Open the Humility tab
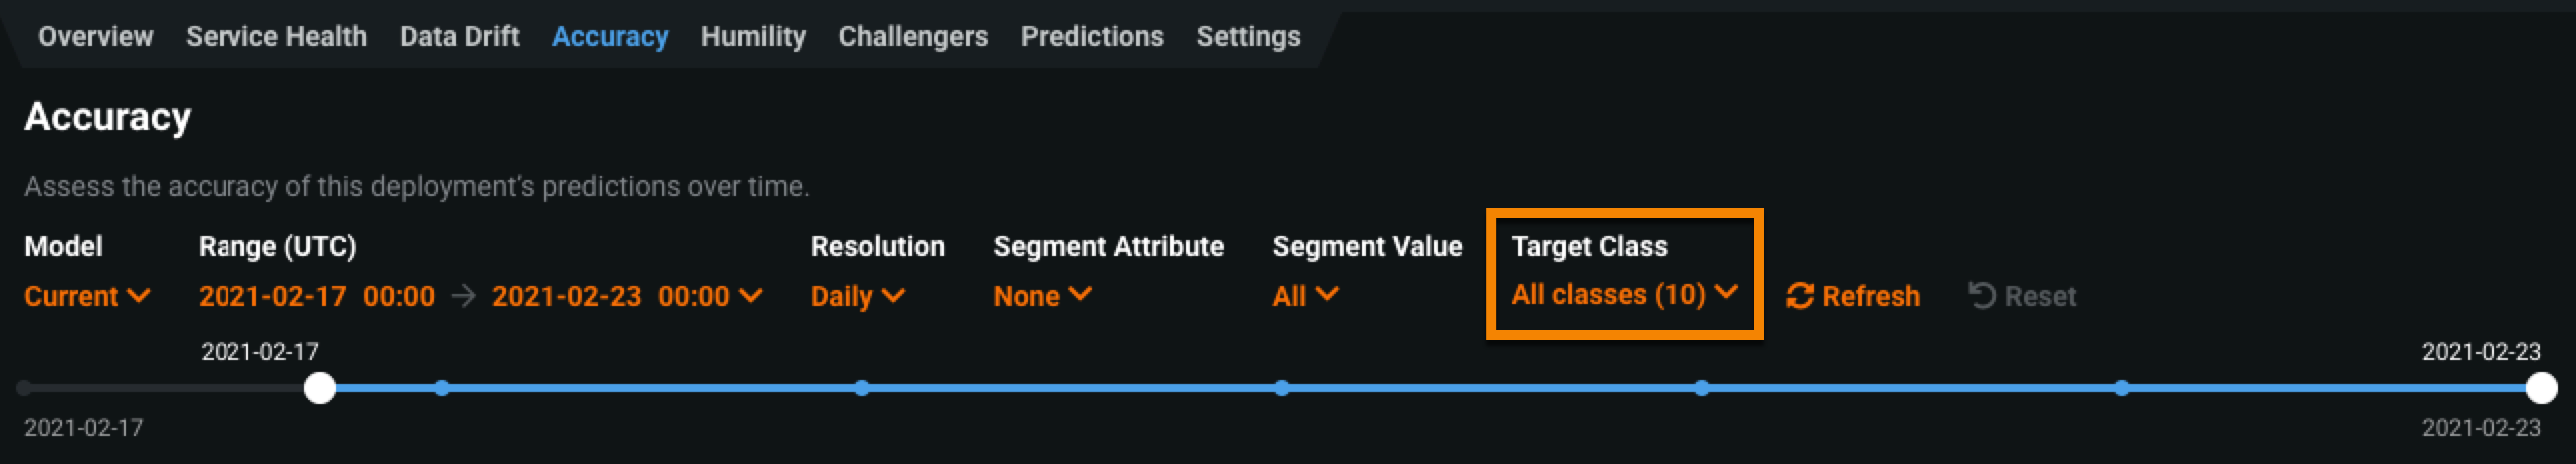Viewport: 2576px width, 464px height. click(753, 37)
